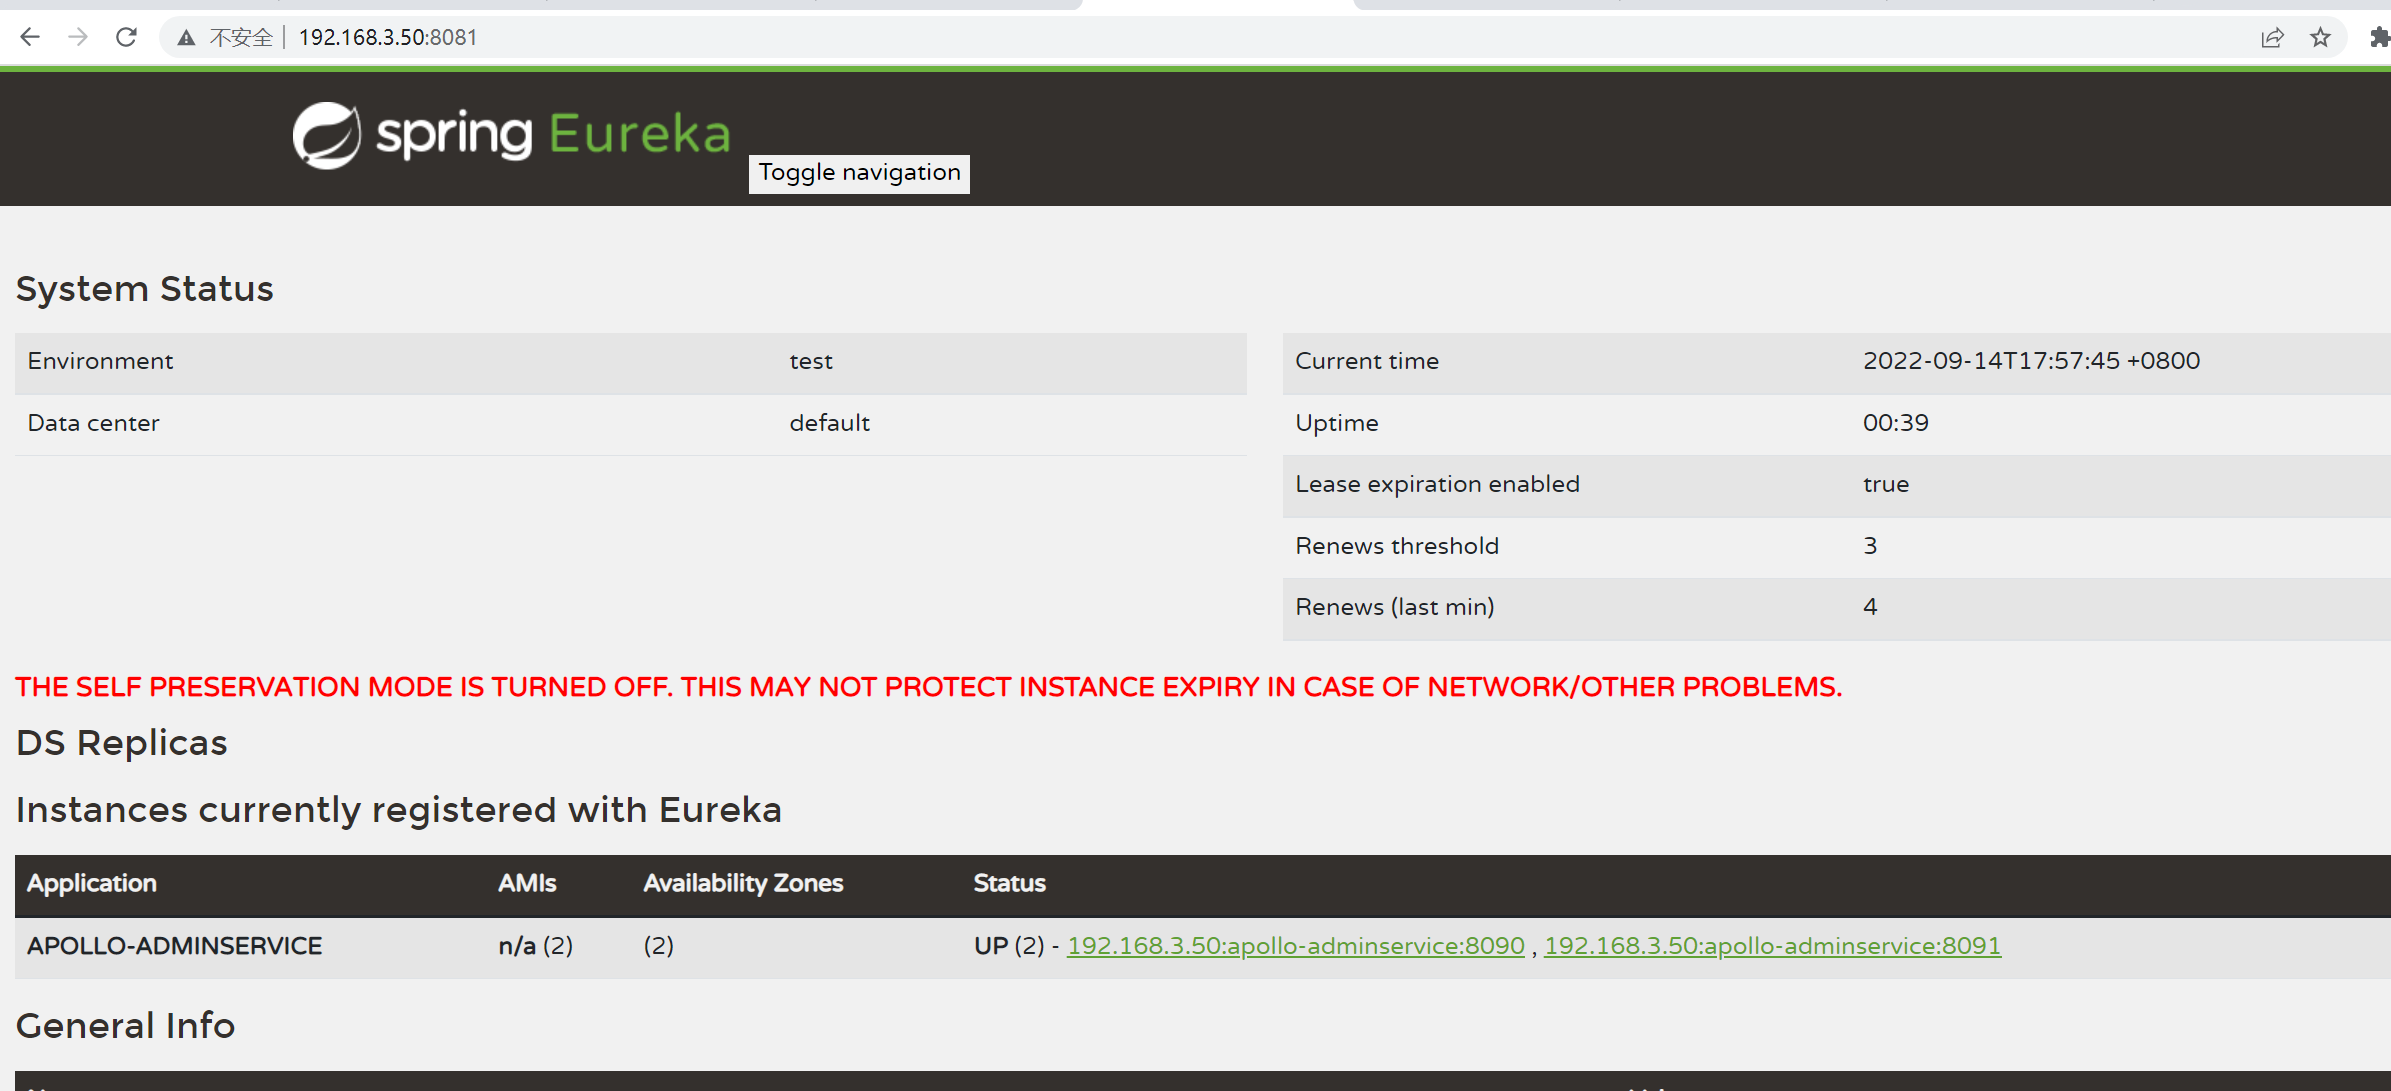Click the AMIs column header

click(527, 883)
